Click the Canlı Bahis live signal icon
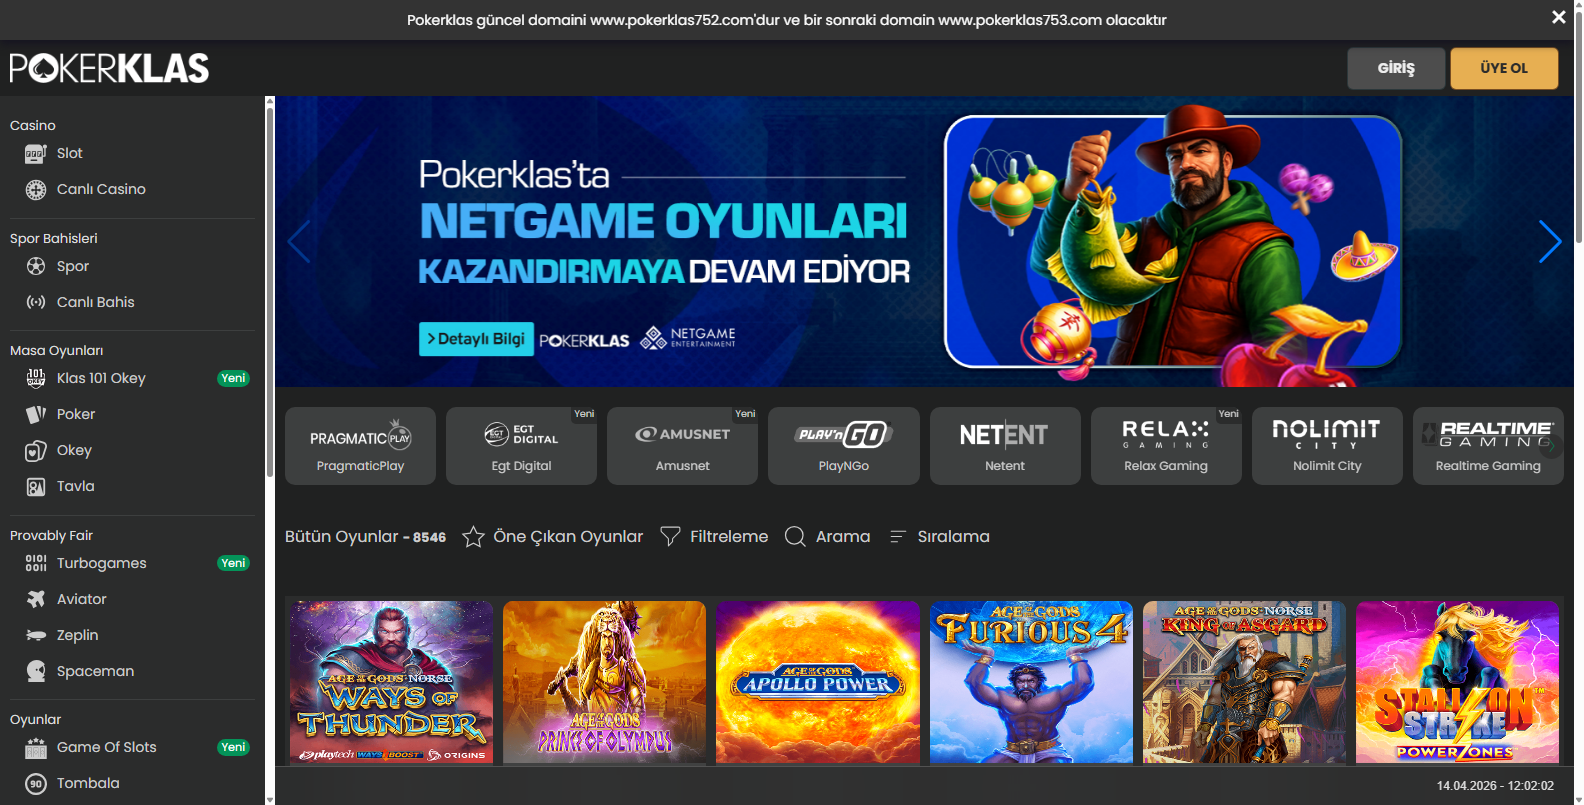This screenshot has height=805, width=1584. coord(36,302)
